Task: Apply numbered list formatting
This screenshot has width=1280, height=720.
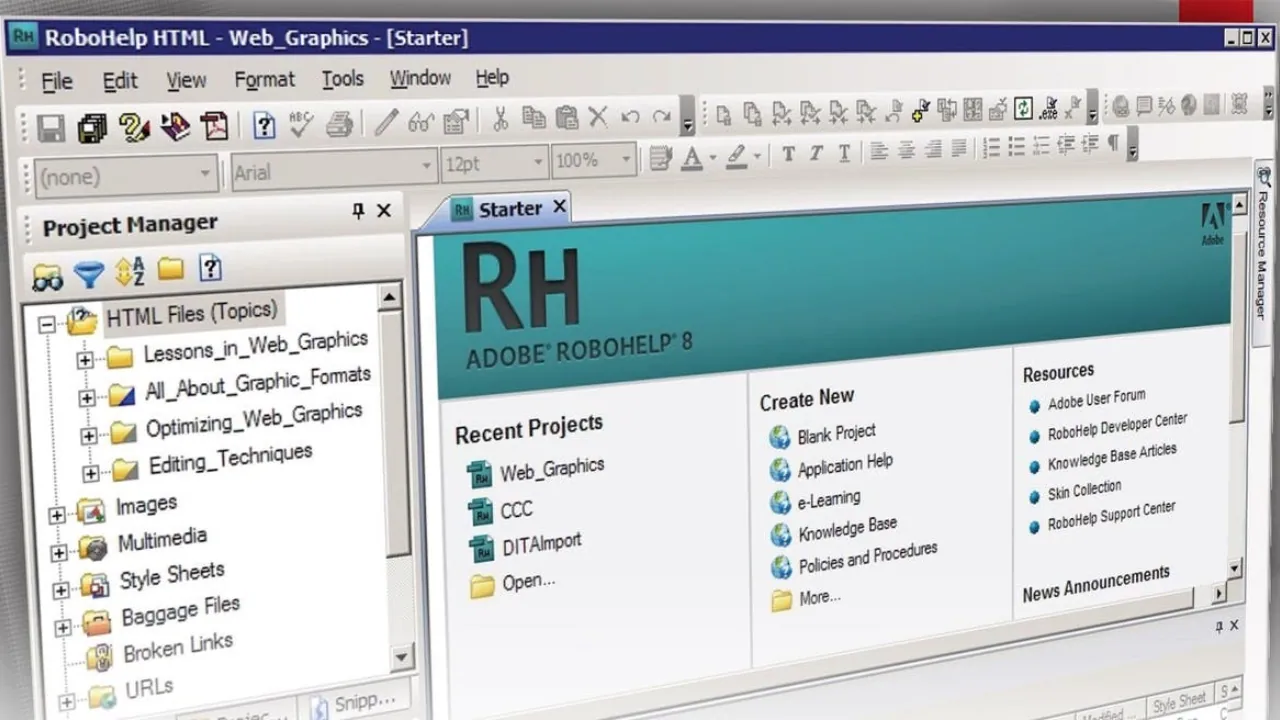Action: click(992, 148)
